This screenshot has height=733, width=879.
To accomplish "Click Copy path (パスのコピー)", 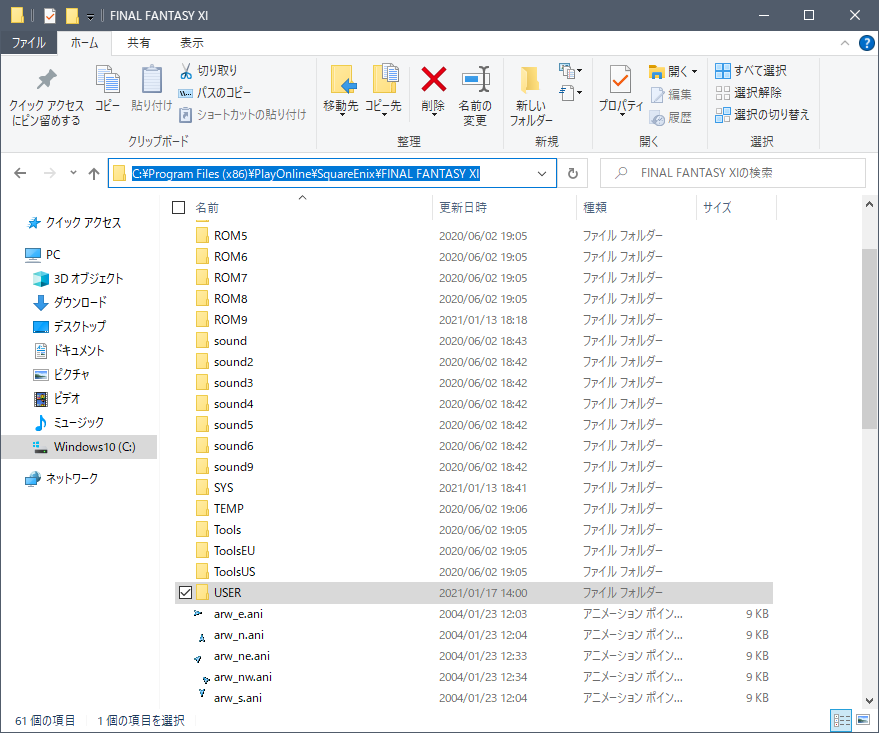I will [x=215, y=92].
